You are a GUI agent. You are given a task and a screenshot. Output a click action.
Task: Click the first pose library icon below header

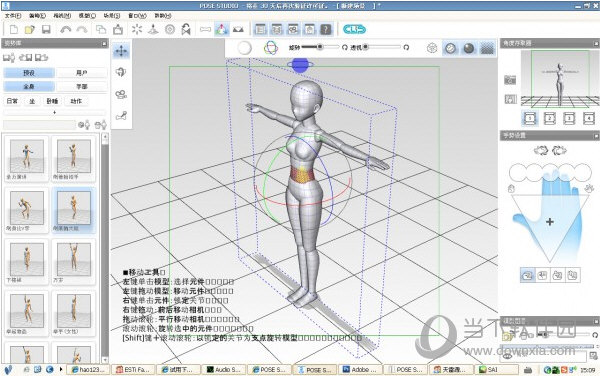(x=9, y=57)
